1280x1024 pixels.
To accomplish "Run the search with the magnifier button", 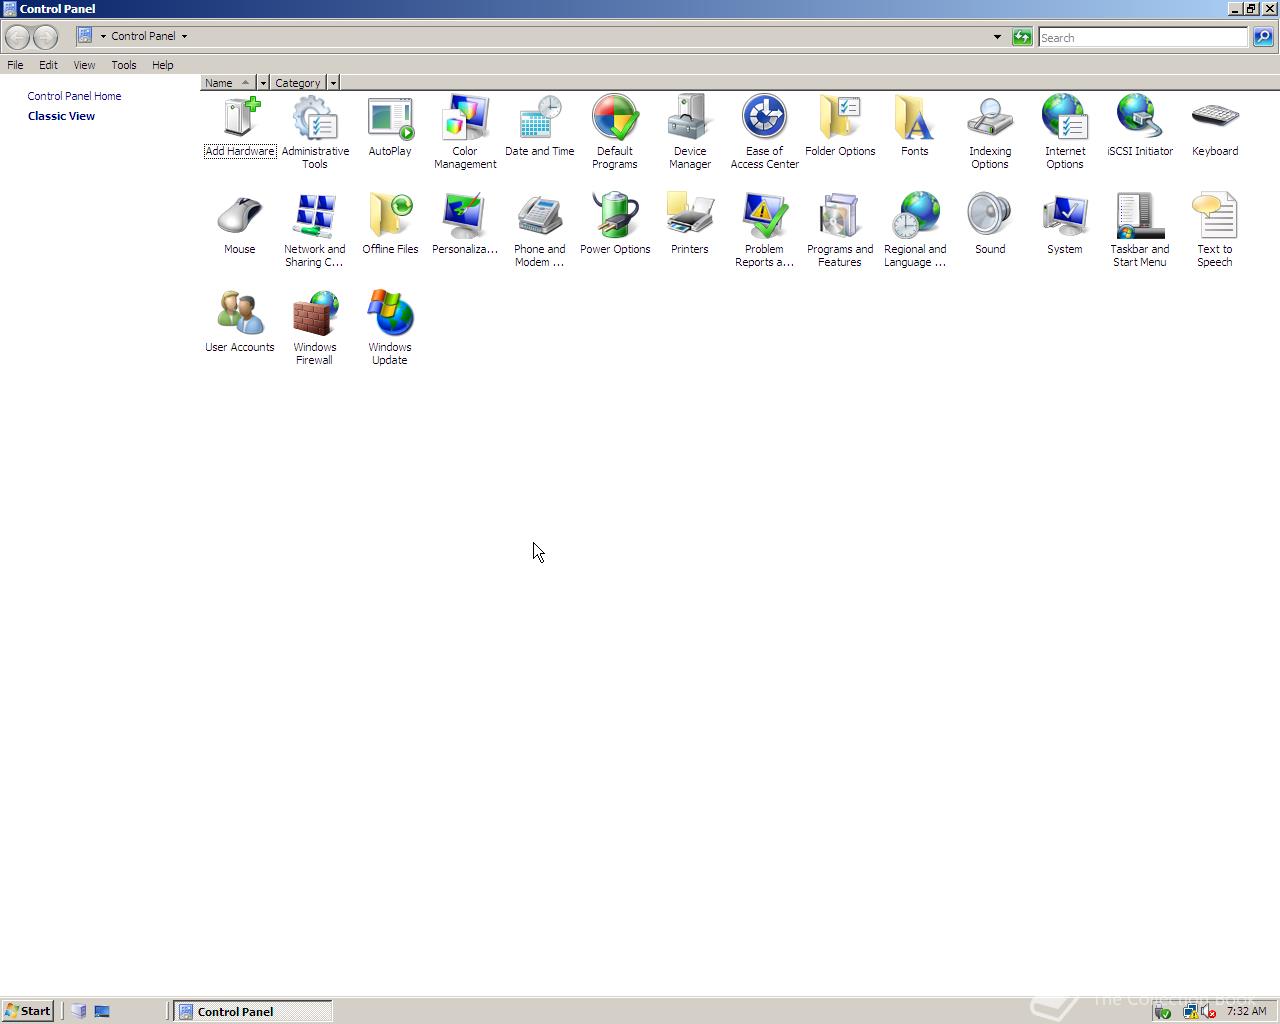I will click(x=1263, y=37).
